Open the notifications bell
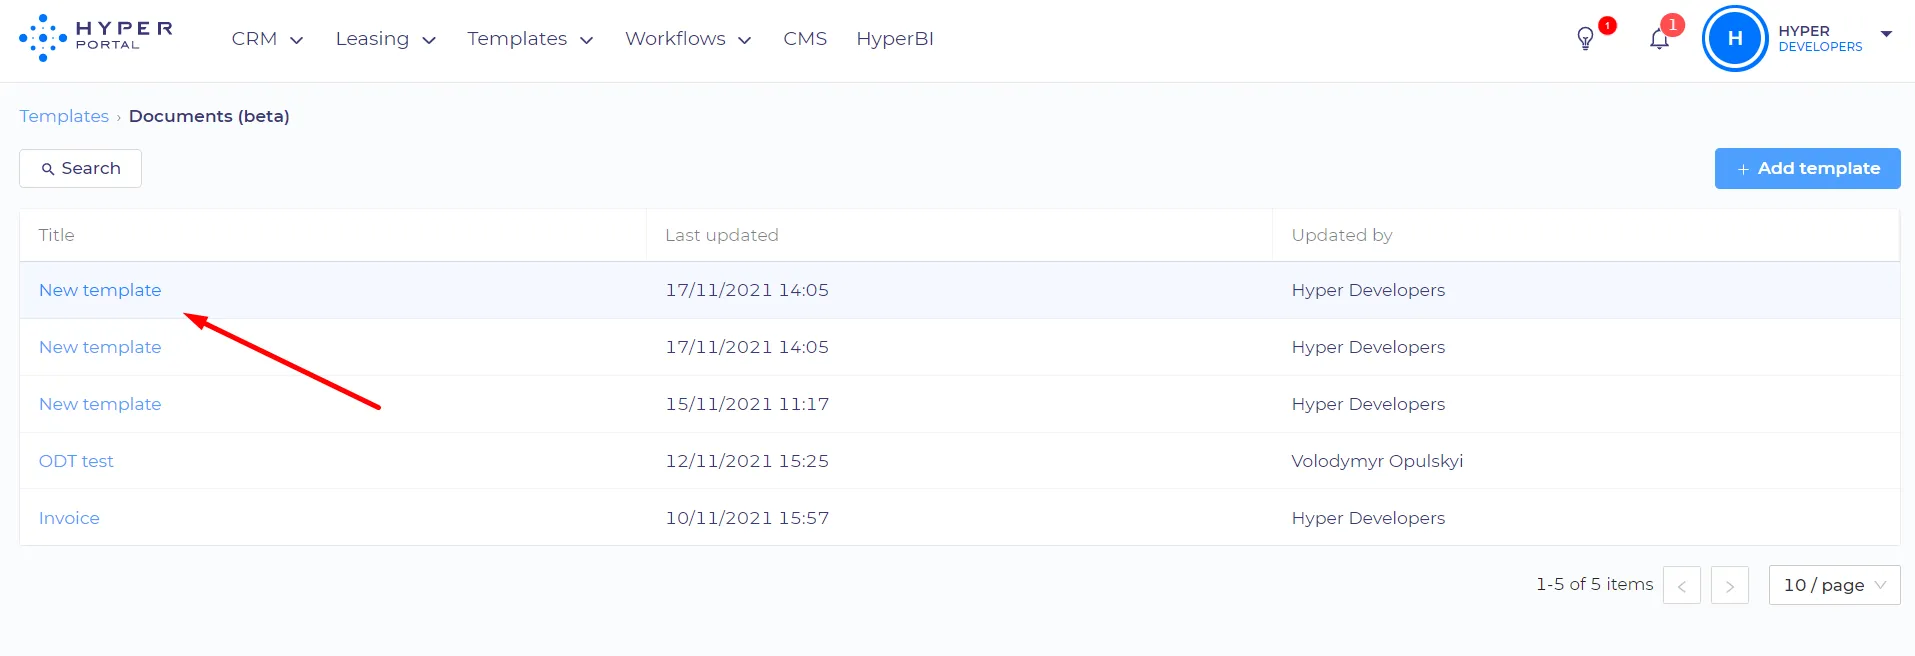 click(1659, 39)
